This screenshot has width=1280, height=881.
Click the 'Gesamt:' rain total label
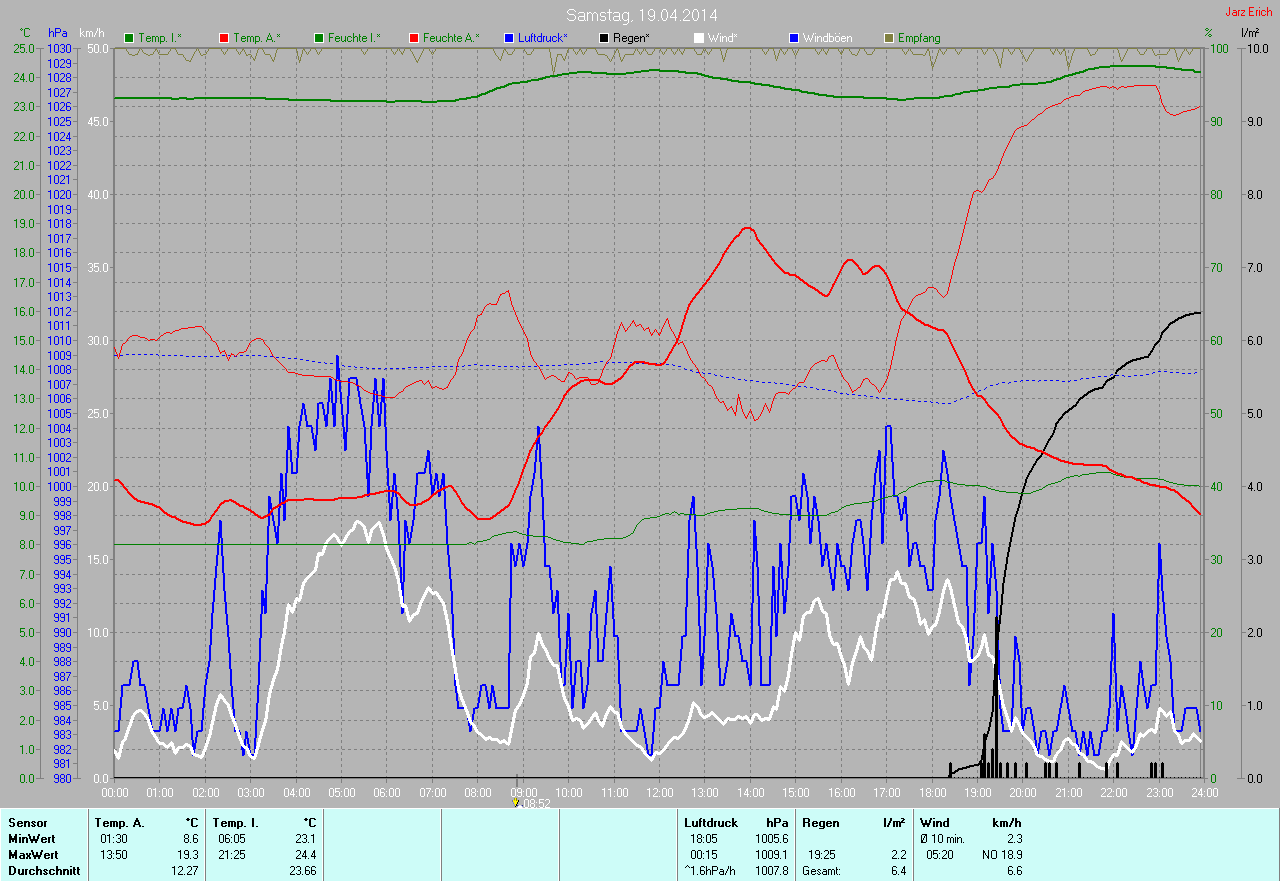[821, 870]
